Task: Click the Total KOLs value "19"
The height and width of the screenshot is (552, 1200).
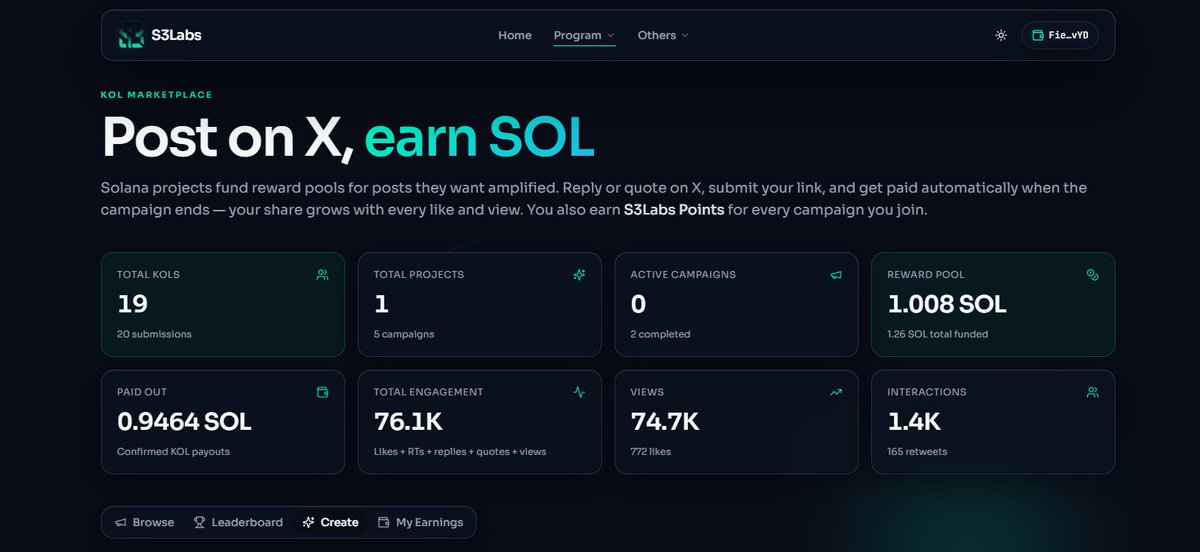Action: tap(133, 304)
